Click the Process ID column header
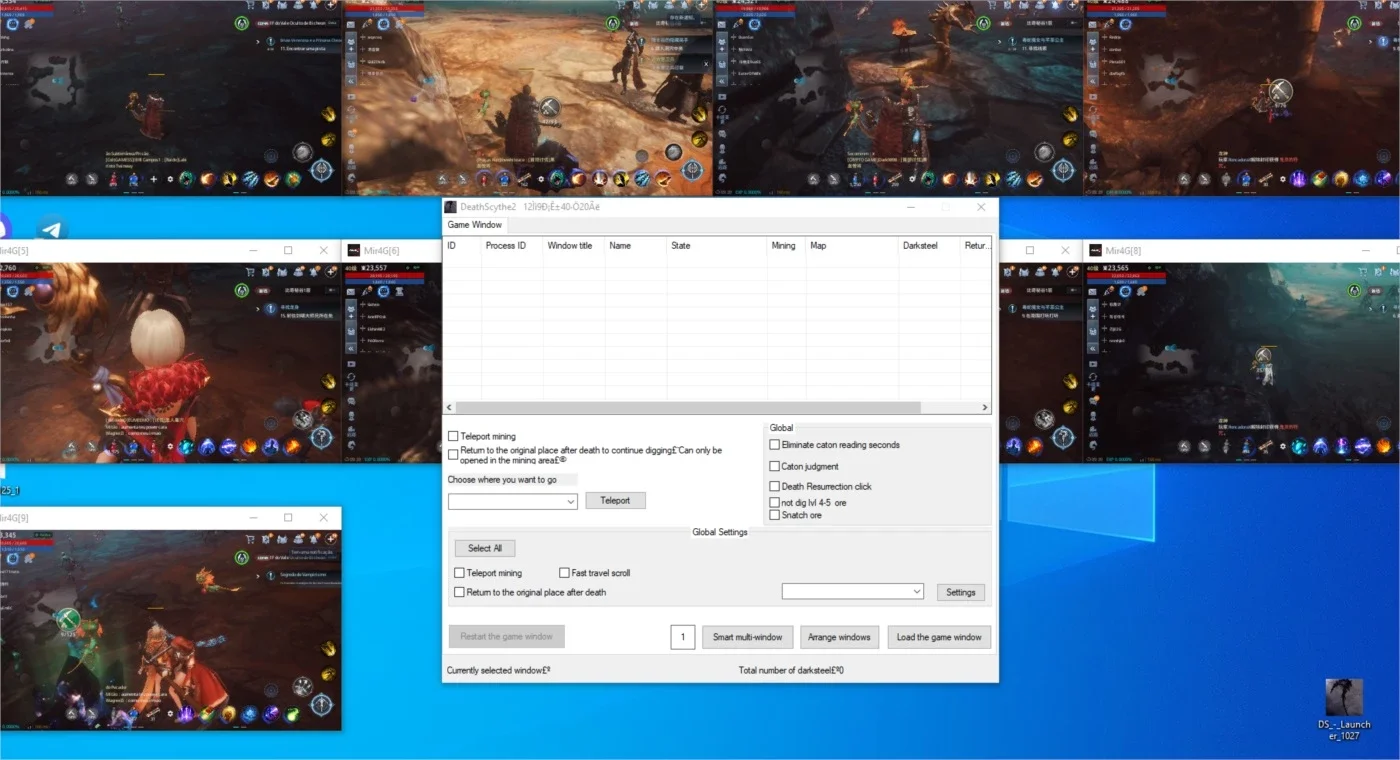Viewport: 1400px width, 760px height. 511,245
